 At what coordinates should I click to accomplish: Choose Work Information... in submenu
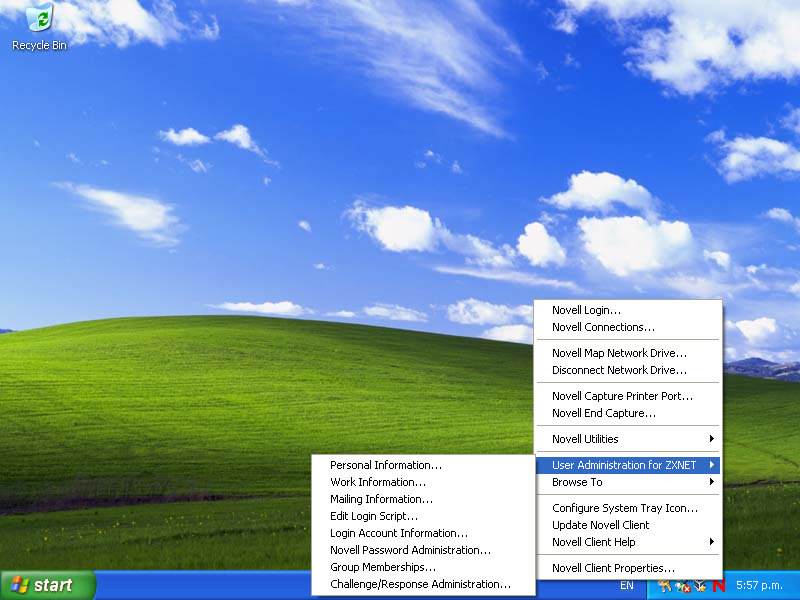423,482
